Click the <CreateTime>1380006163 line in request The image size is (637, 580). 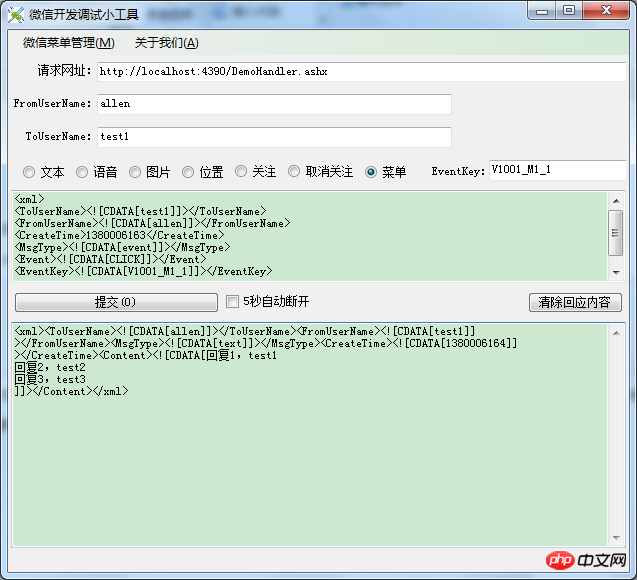click(119, 236)
